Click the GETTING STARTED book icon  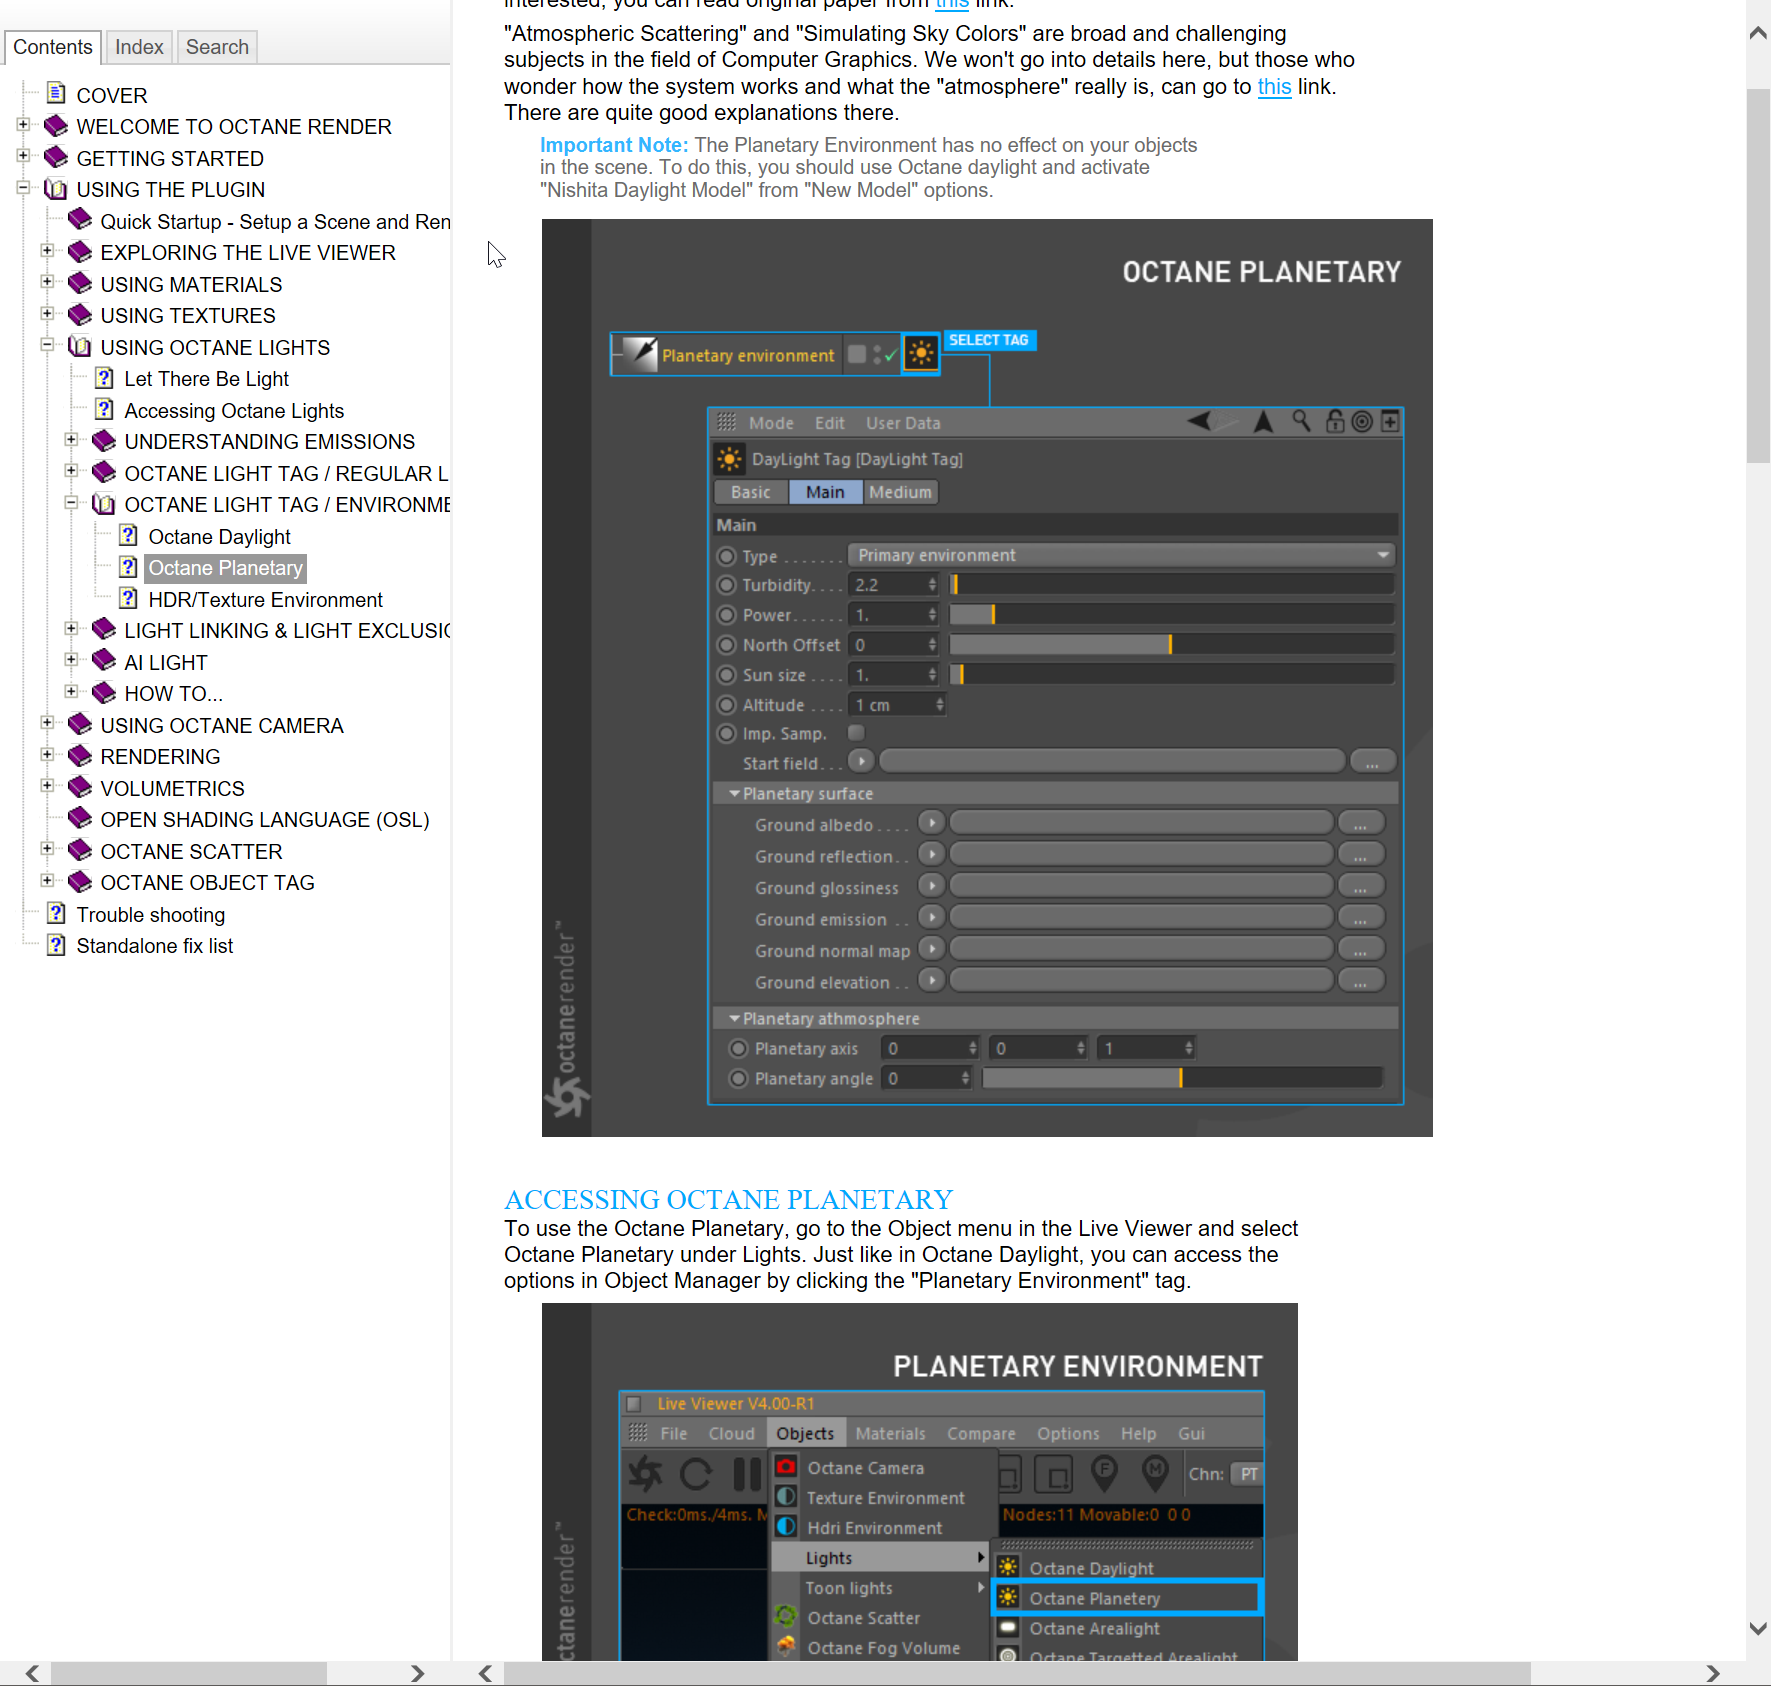point(56,158)
